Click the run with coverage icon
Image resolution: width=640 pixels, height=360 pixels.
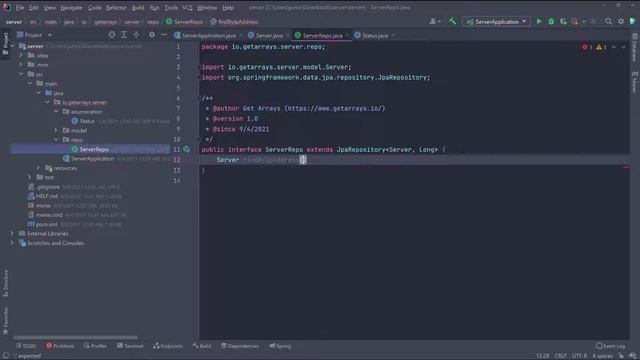pyautogui.click(x=563, y=21)
